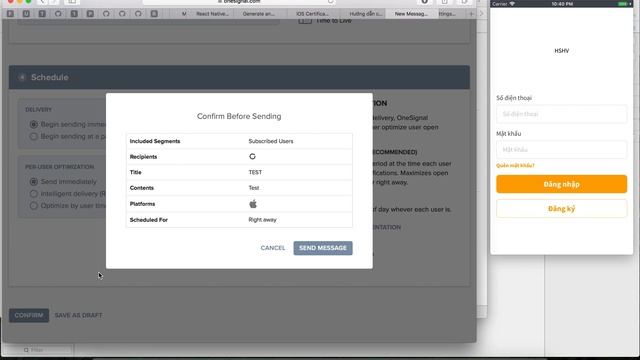The width and height of the screenshot is (640, 360).
Task: Click the Filter field at bottom left
Action: [38, 350]
